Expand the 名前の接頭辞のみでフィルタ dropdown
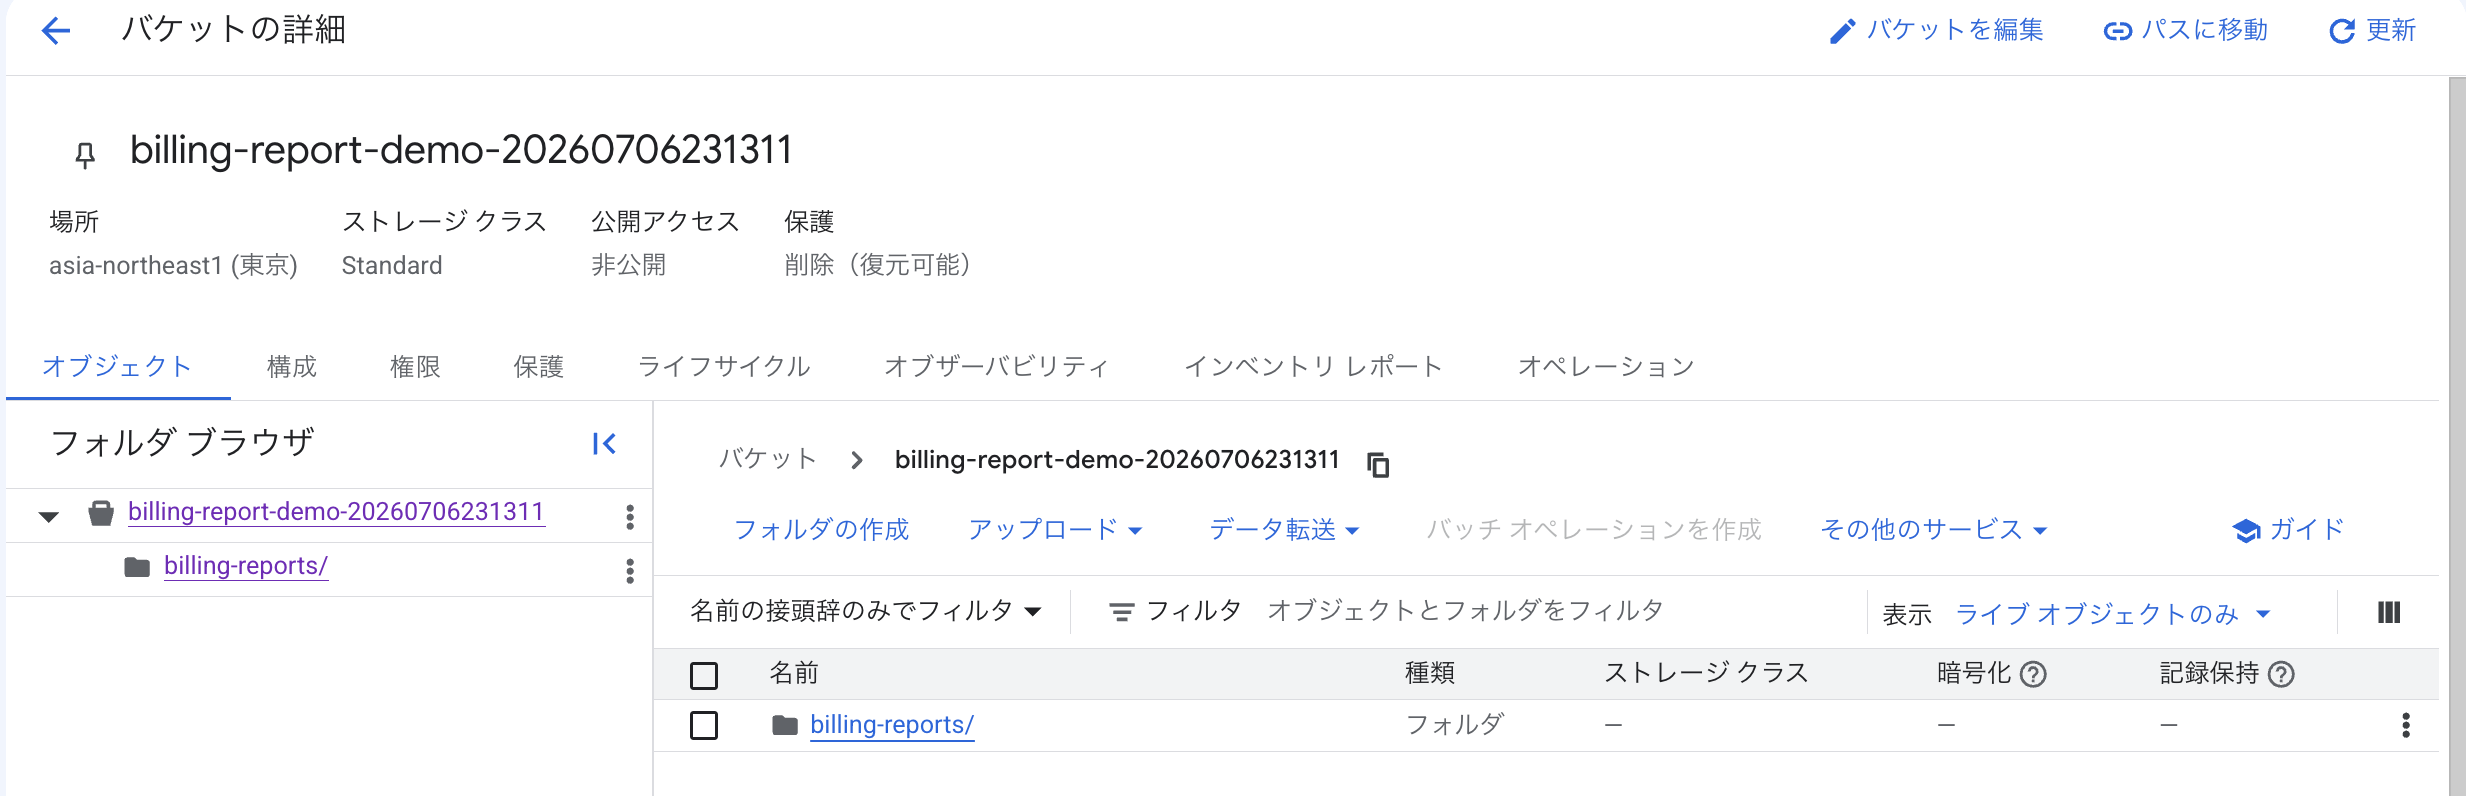This screenshot has height=796, width=2466. coord(866,610)
